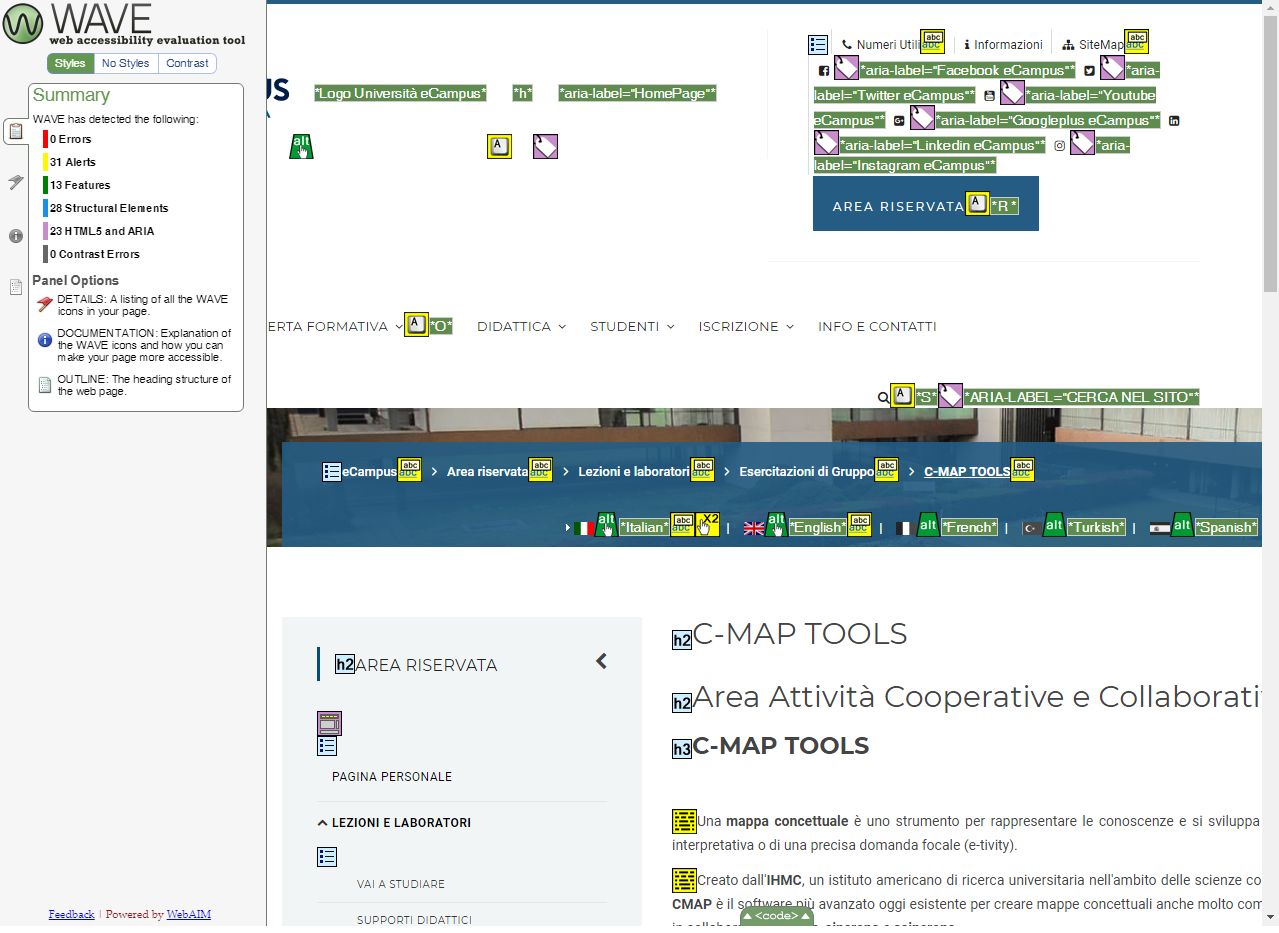The image size is (1279, 933).
Task: Visit the WebAIM link
Action: 188,914
